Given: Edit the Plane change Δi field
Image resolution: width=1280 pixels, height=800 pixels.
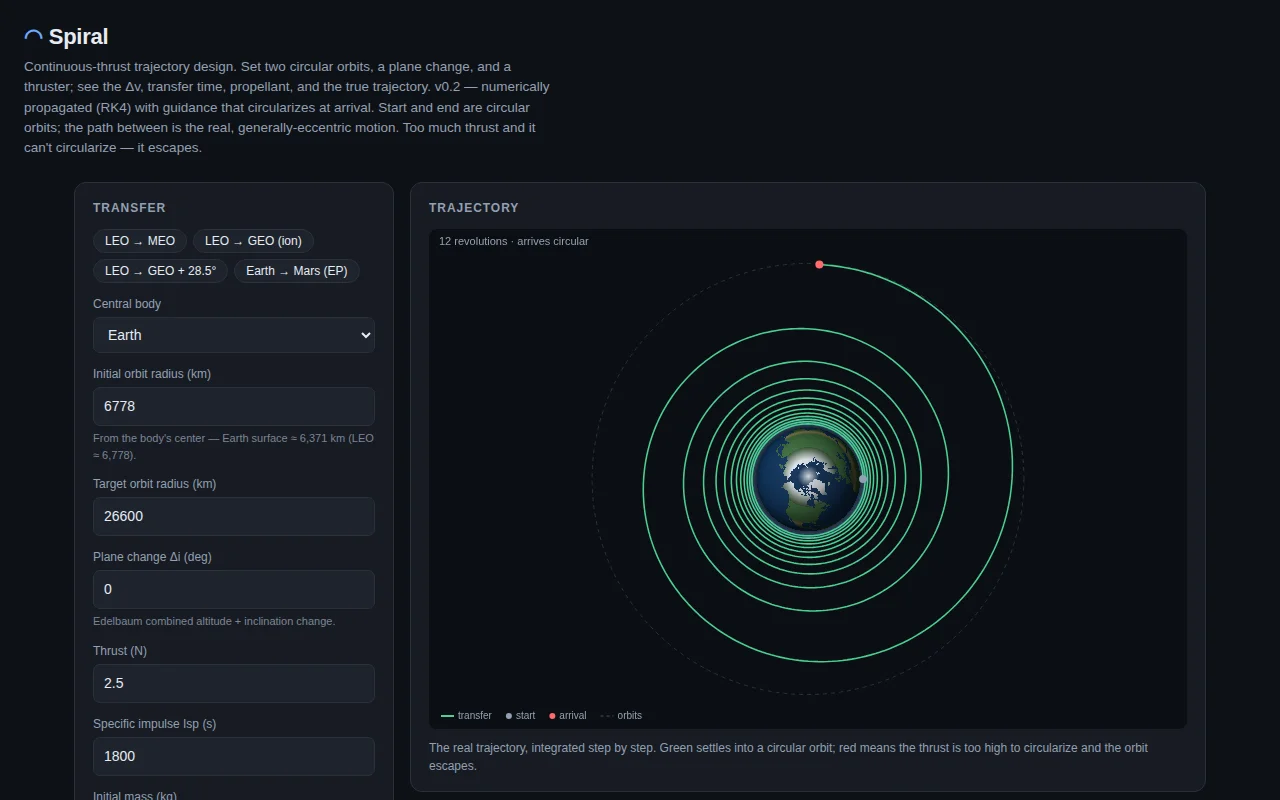Looking at the screenshot, I should pos(234,590).
